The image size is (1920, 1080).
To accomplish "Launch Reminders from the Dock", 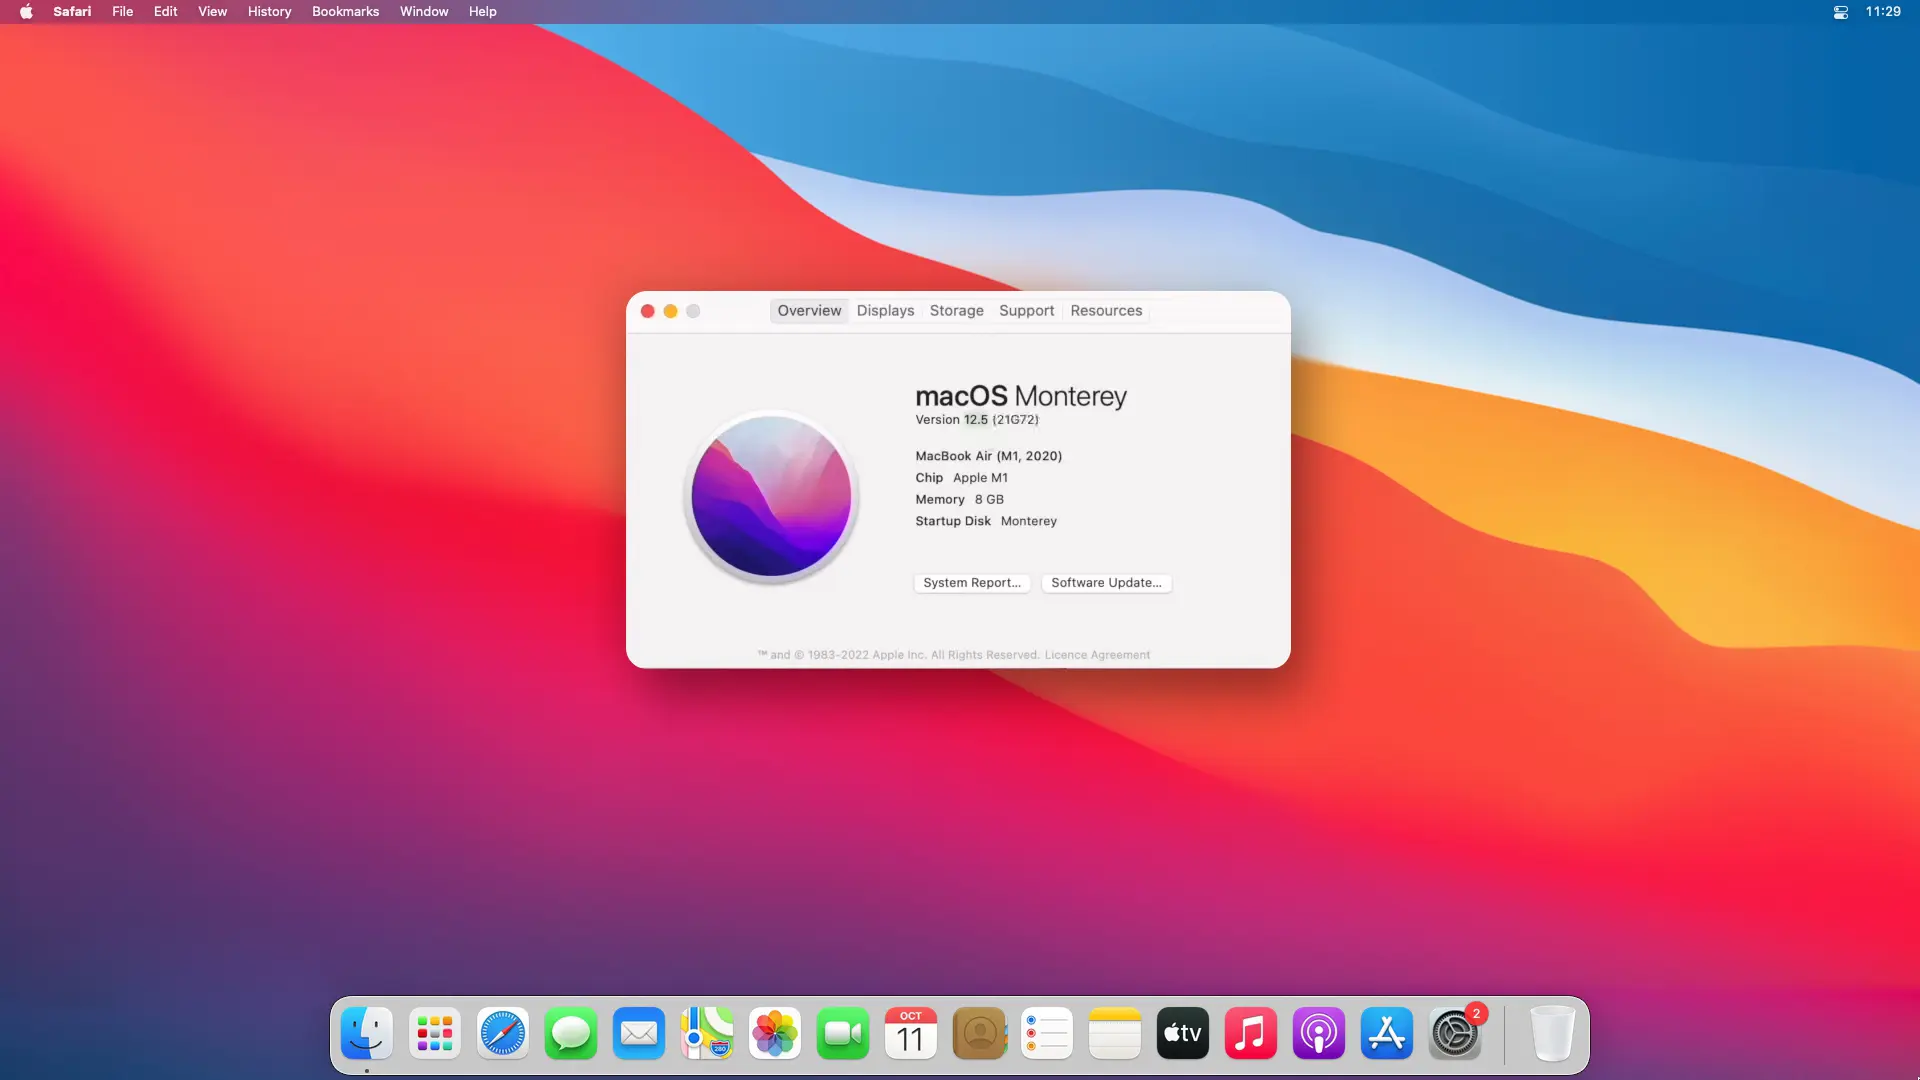I will coord(1047,1033).
